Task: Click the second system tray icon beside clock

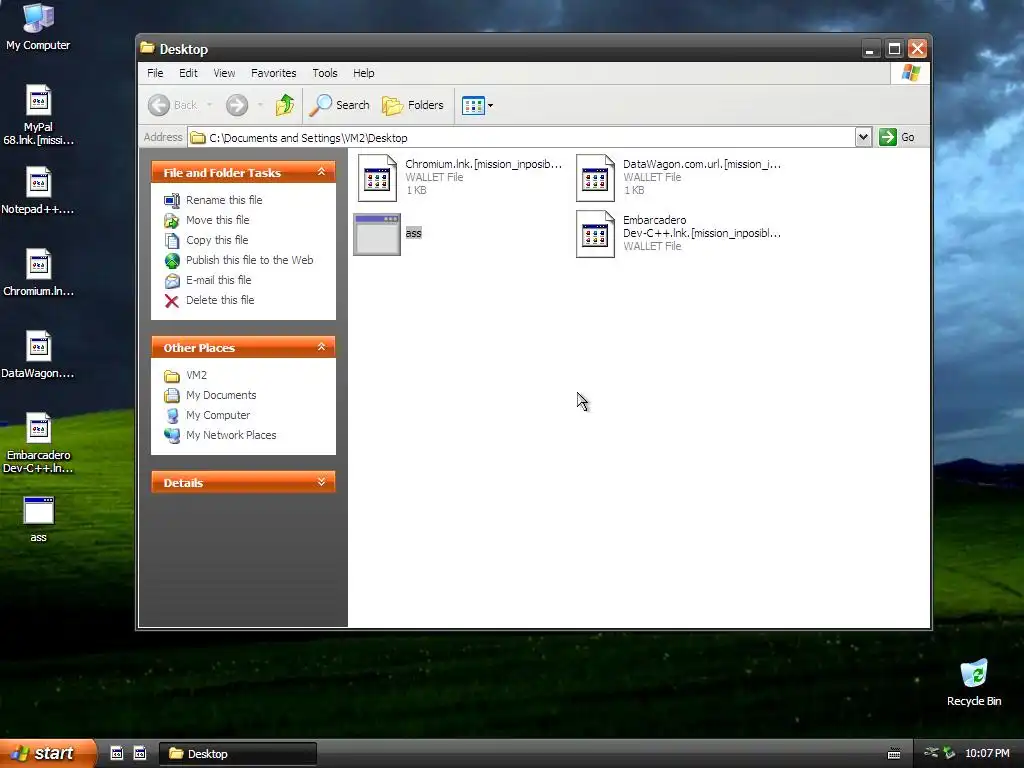Action: click(x=949, y=753)
